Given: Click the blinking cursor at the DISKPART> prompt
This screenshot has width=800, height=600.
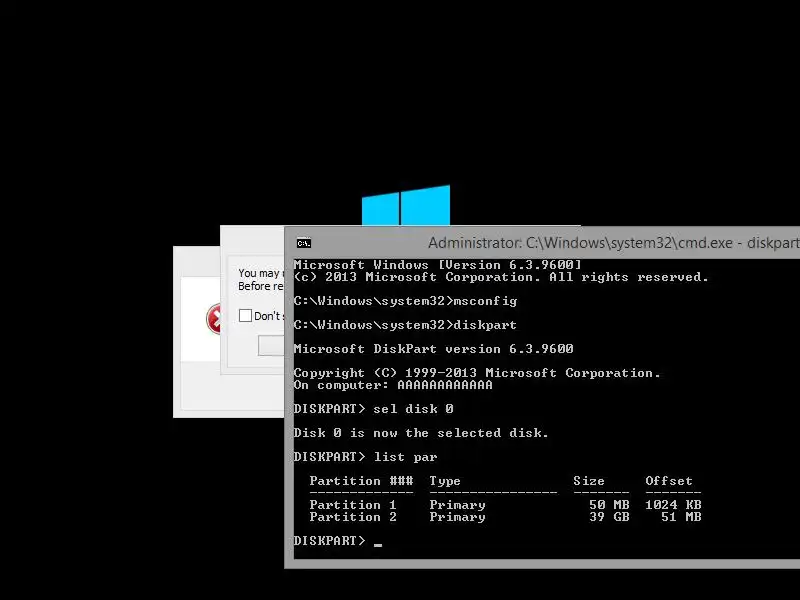Looking at the screenshot, I should click(x=378, y=544).
